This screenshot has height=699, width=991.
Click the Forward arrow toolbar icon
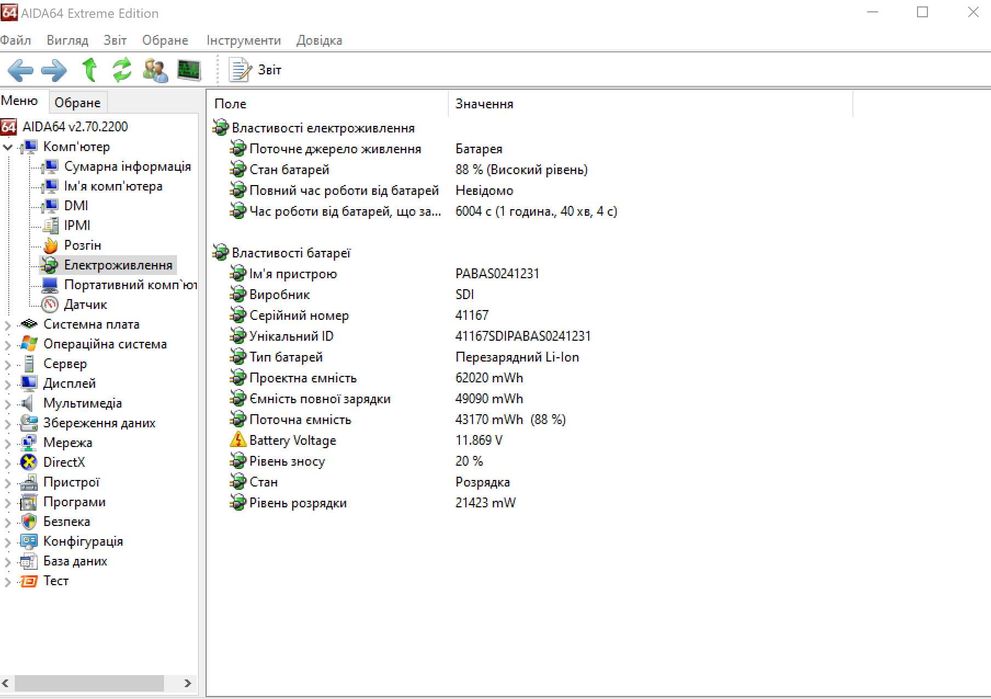(54, 70)
